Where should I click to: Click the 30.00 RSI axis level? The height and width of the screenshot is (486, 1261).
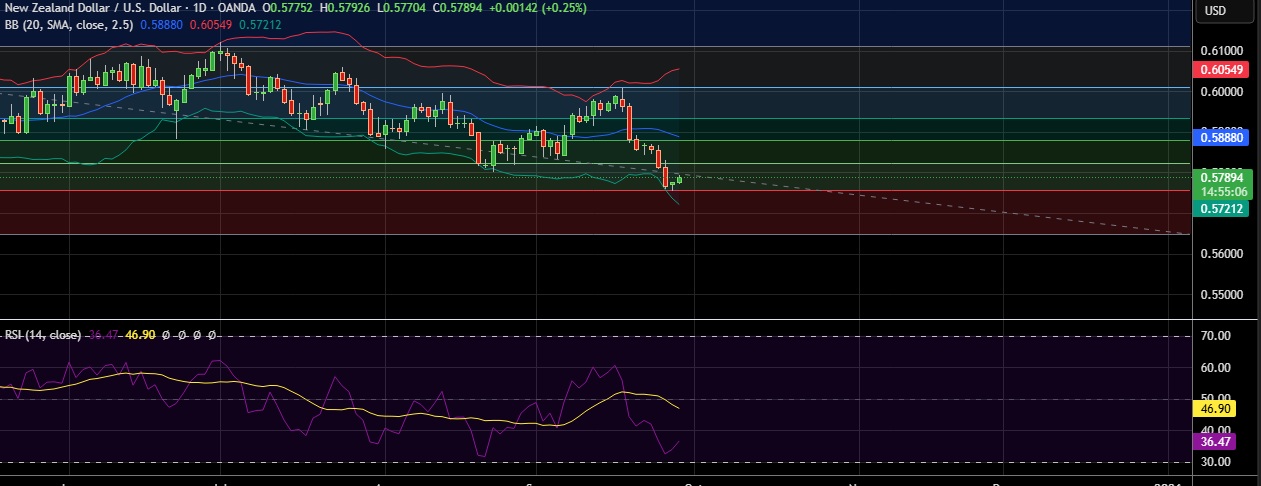1215,462
